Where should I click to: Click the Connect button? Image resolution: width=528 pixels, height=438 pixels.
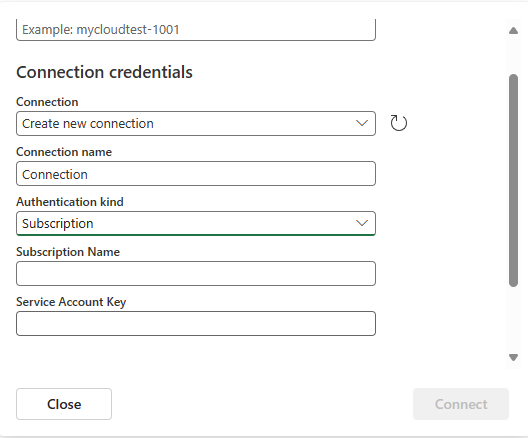[x=461, y=404]
